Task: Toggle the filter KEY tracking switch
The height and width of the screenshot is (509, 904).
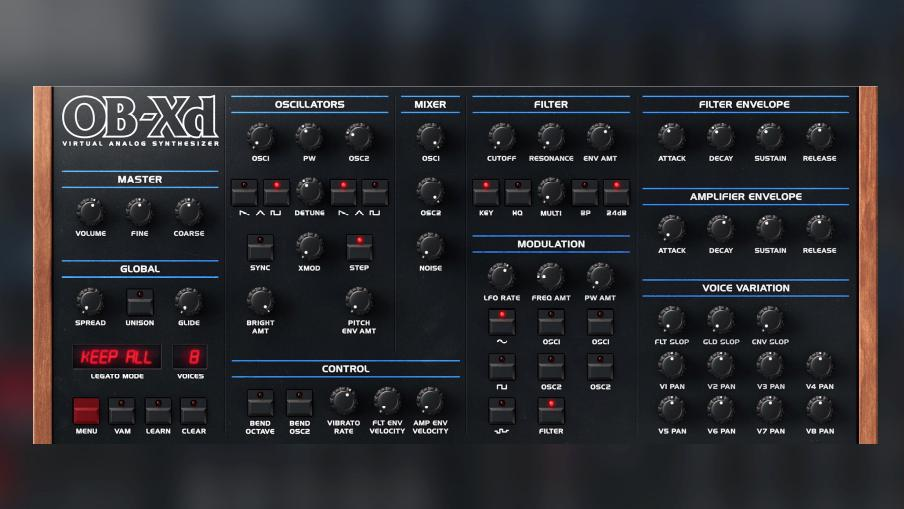Action: (485, 193)
